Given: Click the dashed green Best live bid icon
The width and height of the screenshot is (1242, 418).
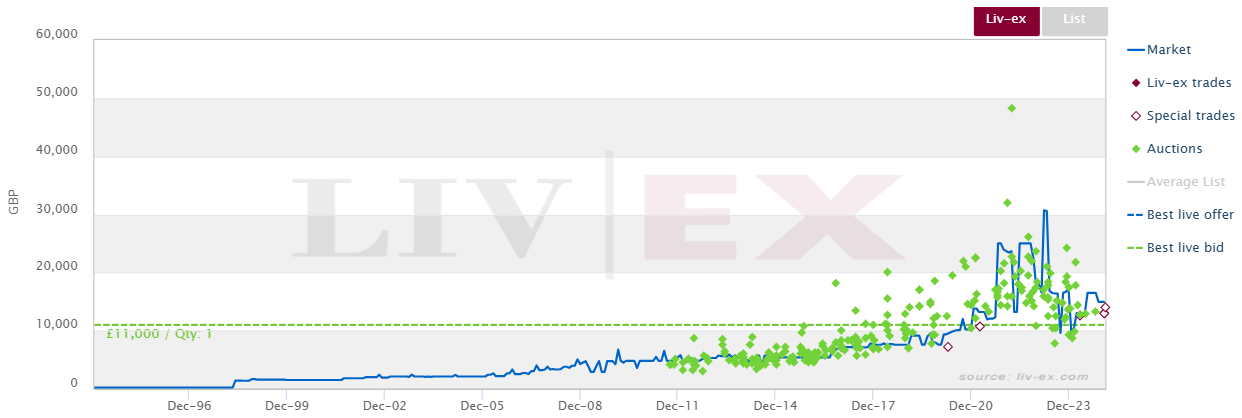Looking at the screenshot, I should [1135, 248].
